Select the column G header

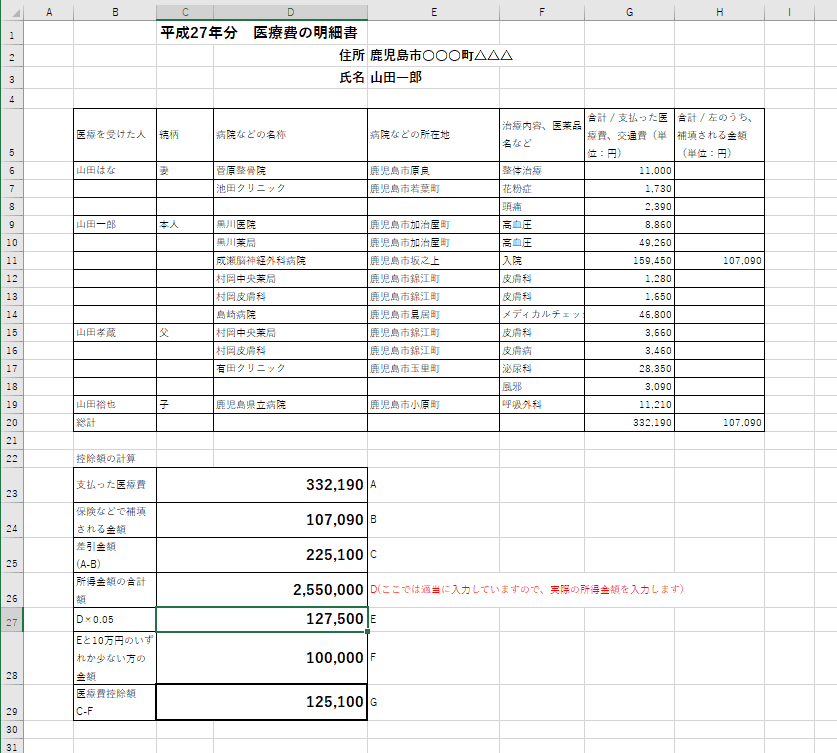pos(629,12)
